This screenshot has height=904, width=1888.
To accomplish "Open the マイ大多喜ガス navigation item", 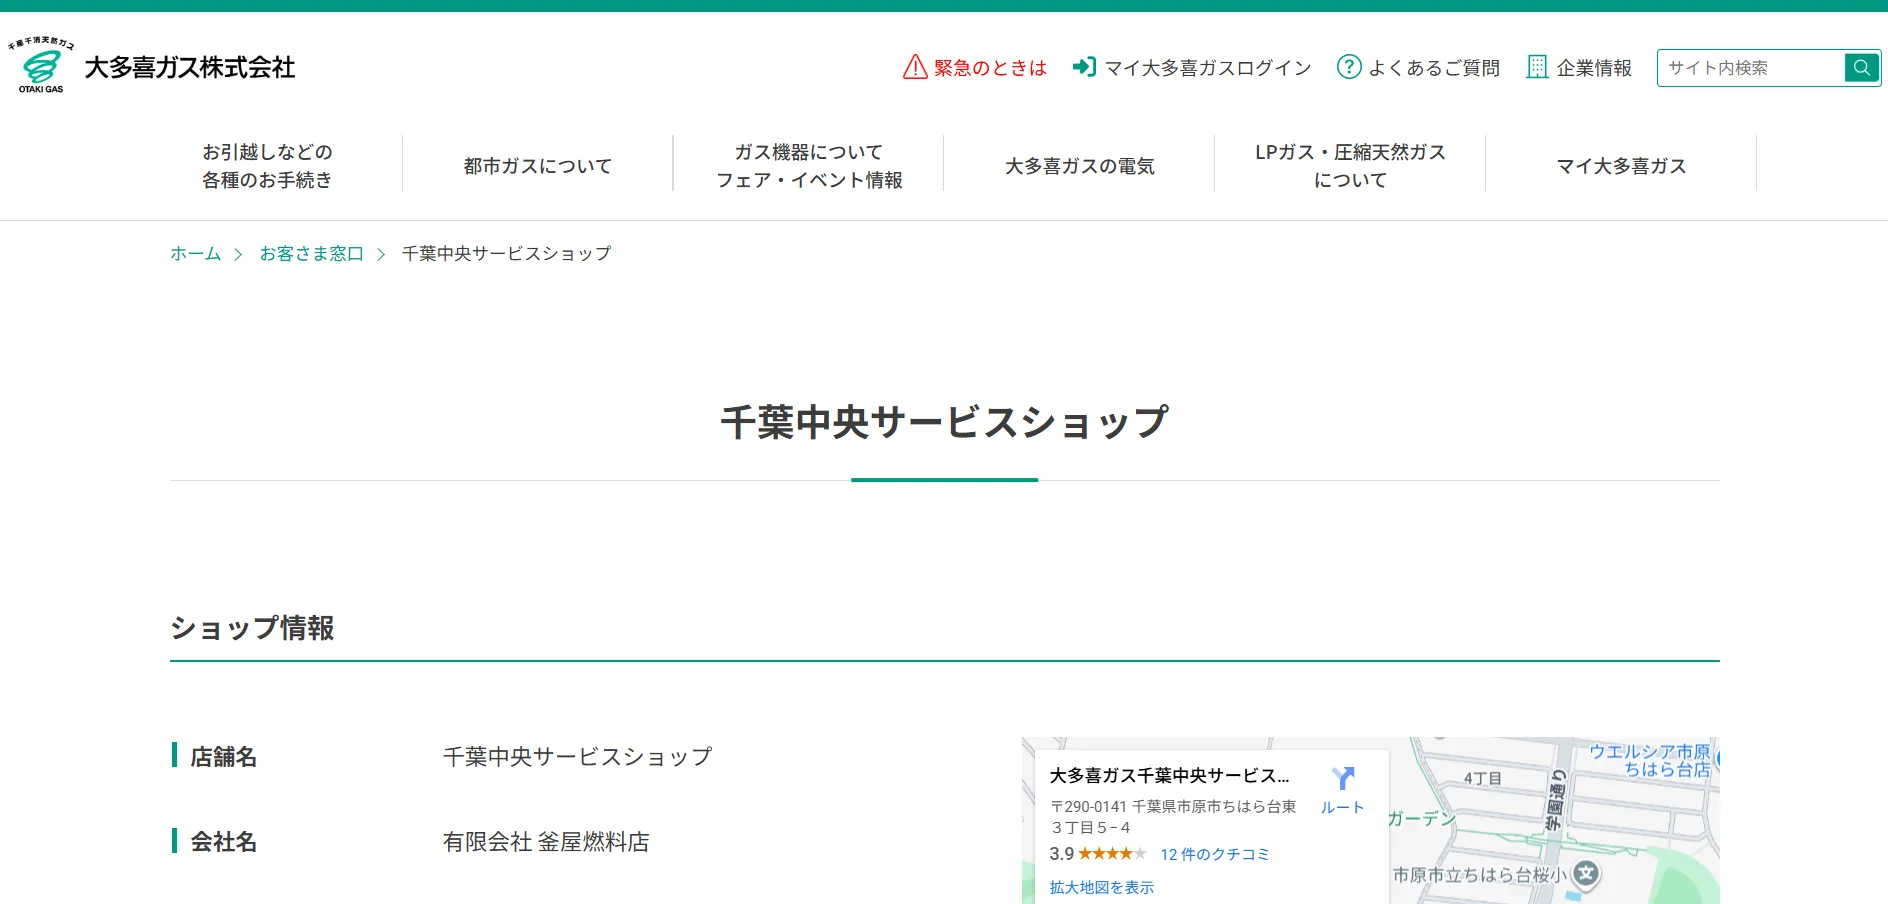I will point(1621,166).
